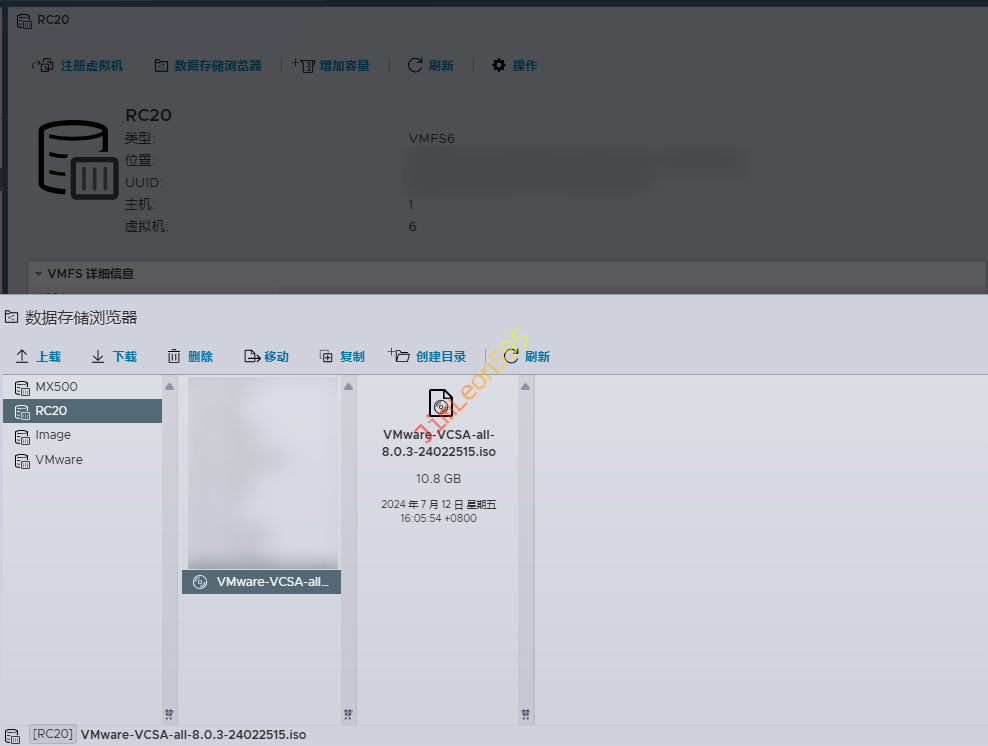Select the RC20 datastore in list

pyautogui.click(x=51, y=411)
